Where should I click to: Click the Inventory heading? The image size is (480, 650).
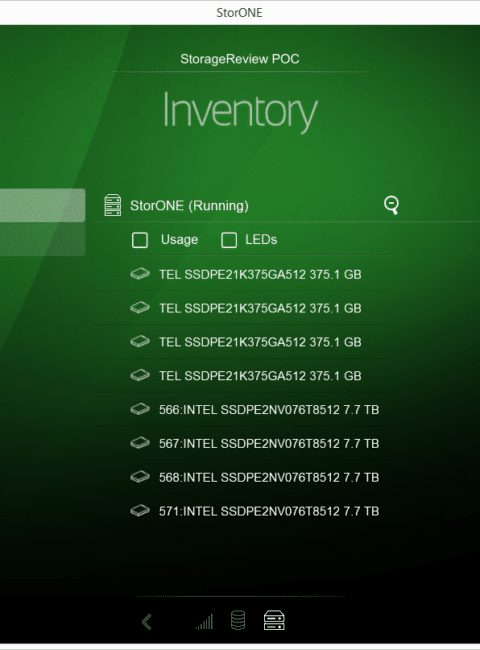pyautogui.click(x=240, y=112)
